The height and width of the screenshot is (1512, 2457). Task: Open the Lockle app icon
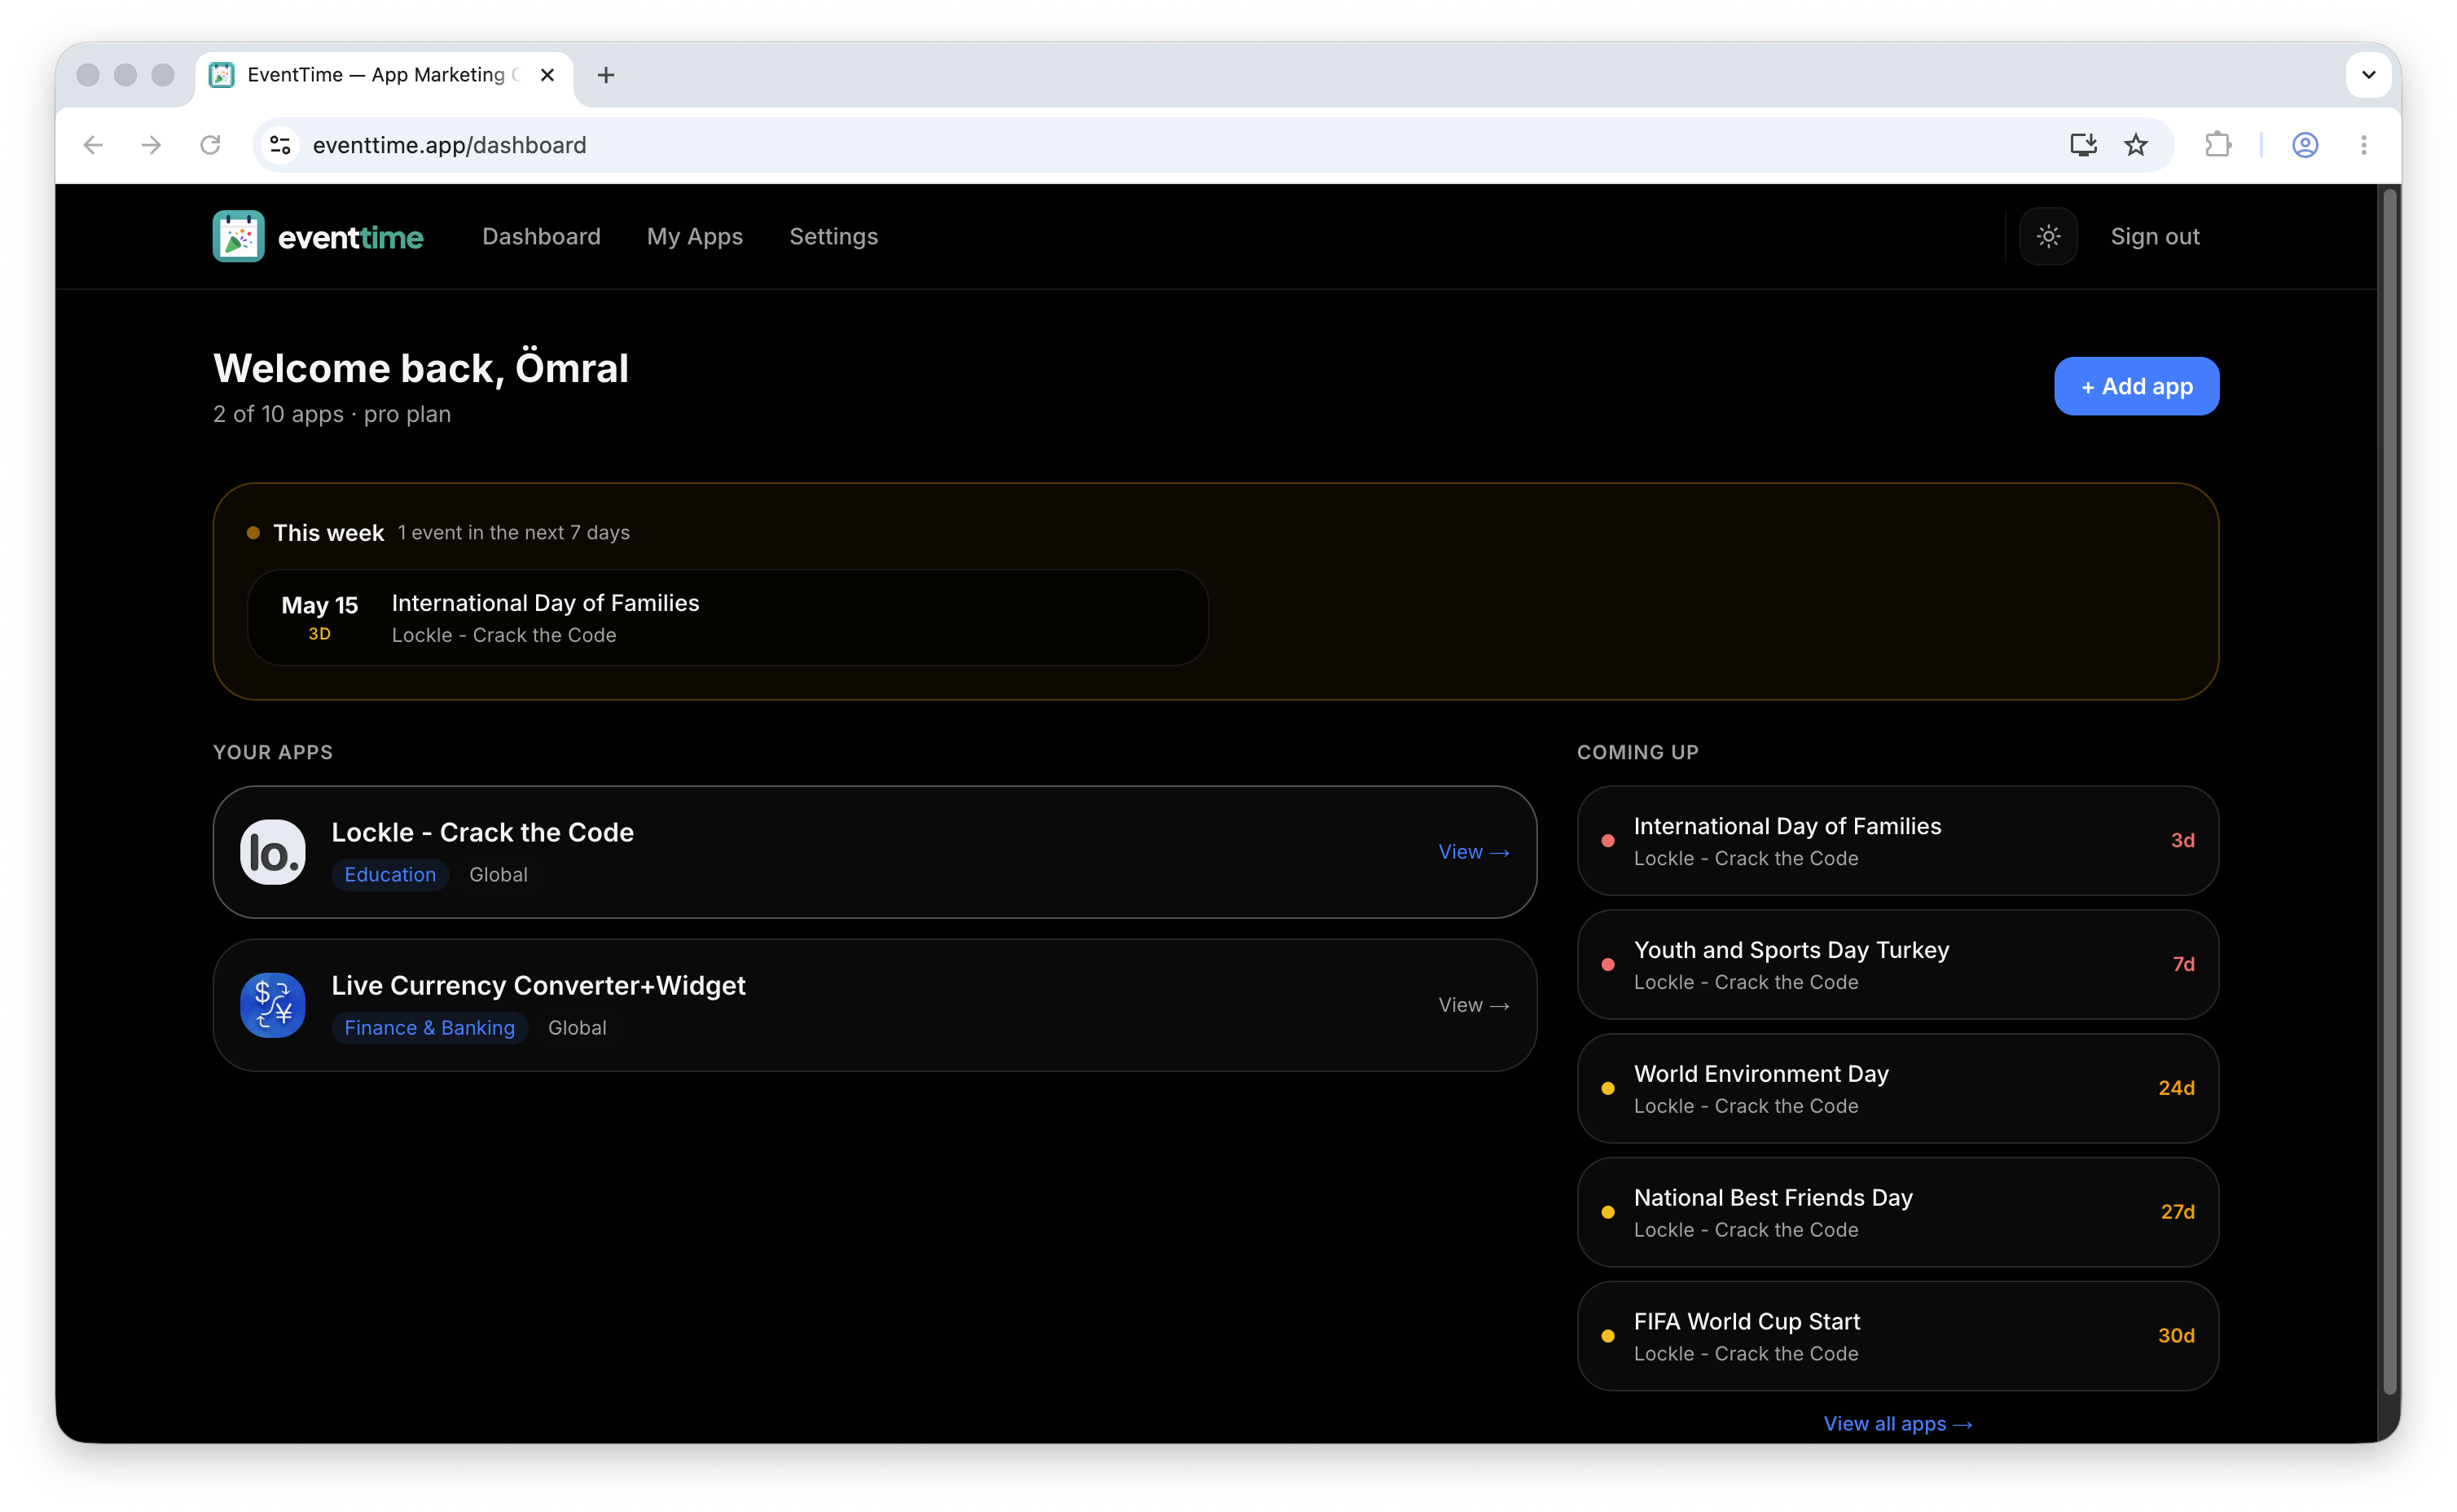tap(272, 852)
